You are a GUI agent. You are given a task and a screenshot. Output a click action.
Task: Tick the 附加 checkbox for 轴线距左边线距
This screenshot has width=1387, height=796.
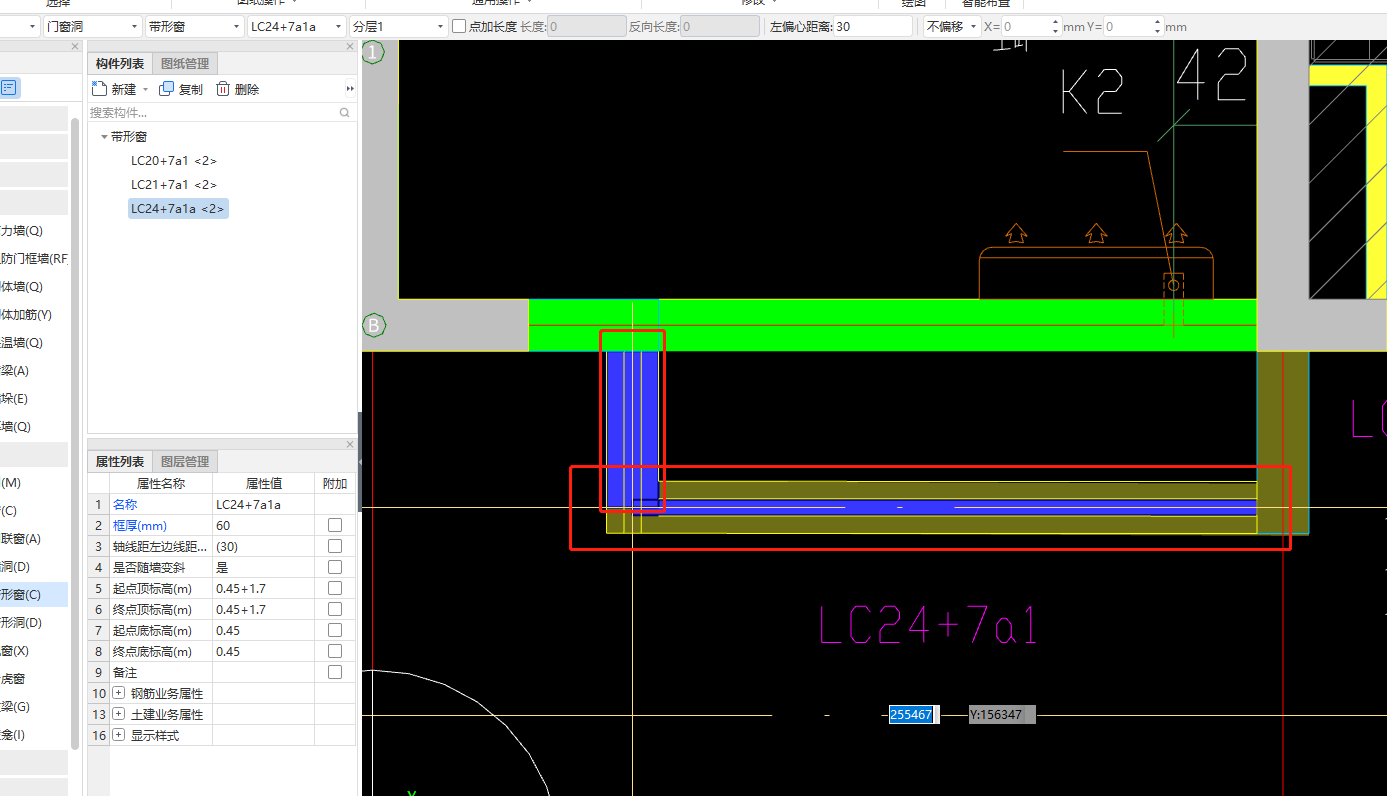[x=335, y=546]
